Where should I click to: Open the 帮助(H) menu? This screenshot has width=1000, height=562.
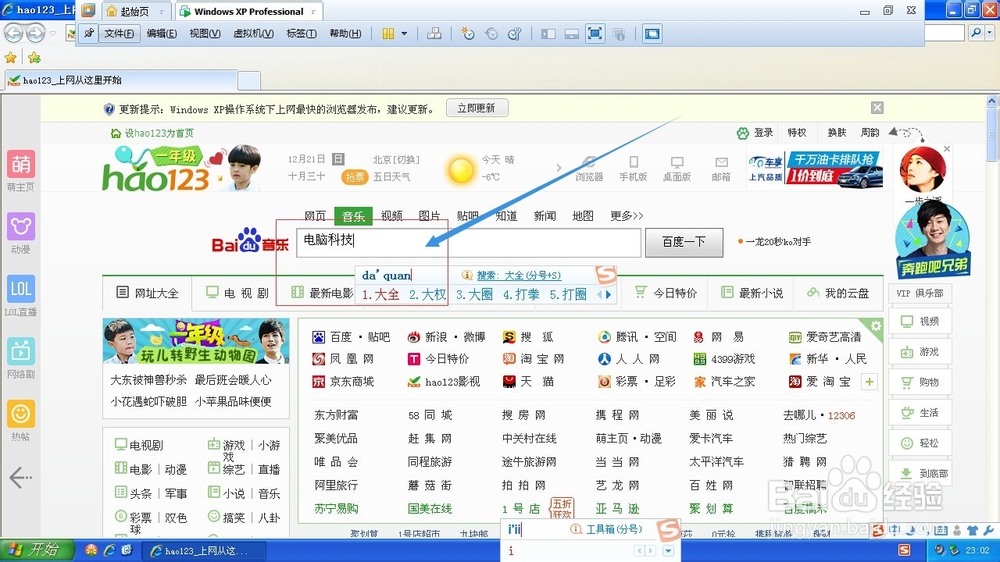pyautogui.click(x=345, y=33)
